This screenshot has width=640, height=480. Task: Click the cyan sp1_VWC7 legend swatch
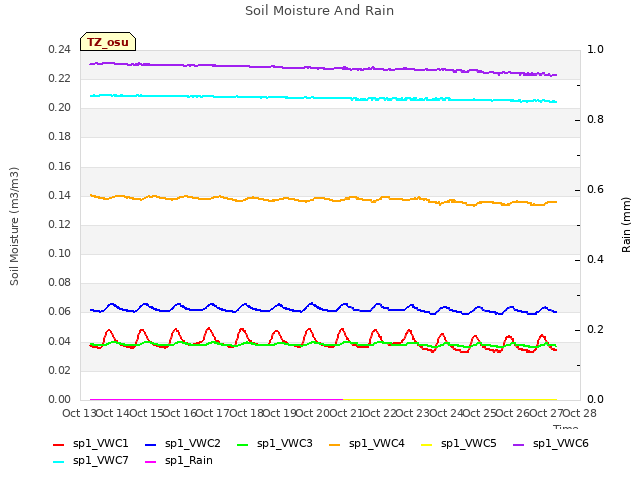click(x=59, y=462)
